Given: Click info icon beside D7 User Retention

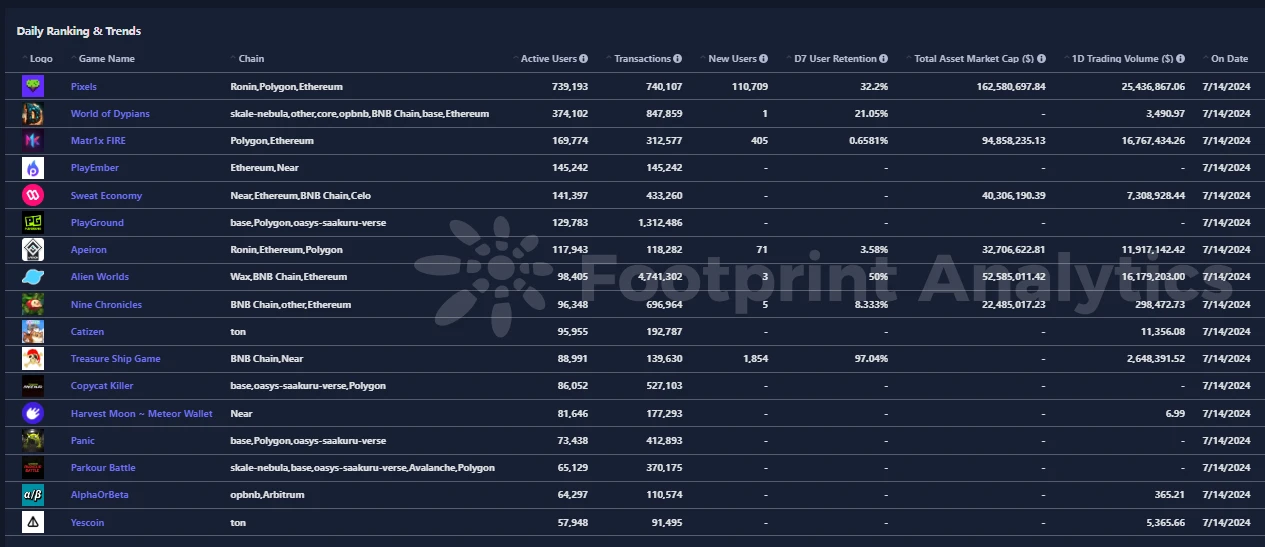Looking at the screenshot, I should [x=883, y=59].
